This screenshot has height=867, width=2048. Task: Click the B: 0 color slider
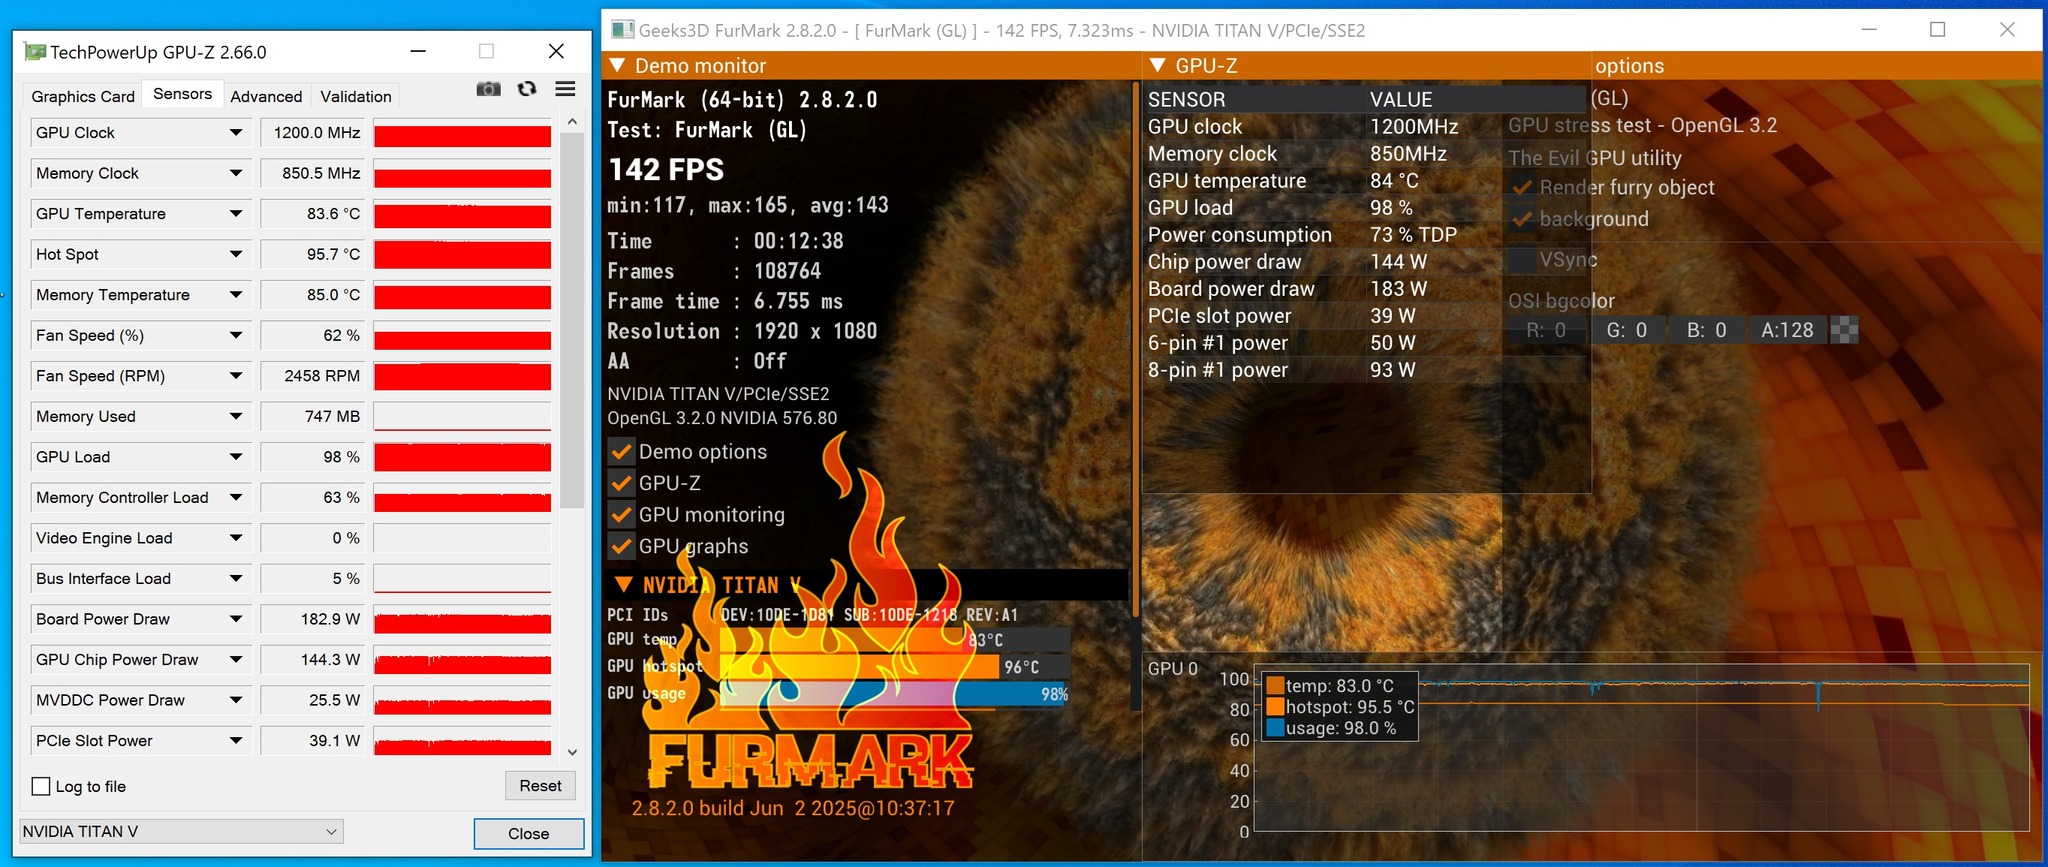click(1707, 330)
